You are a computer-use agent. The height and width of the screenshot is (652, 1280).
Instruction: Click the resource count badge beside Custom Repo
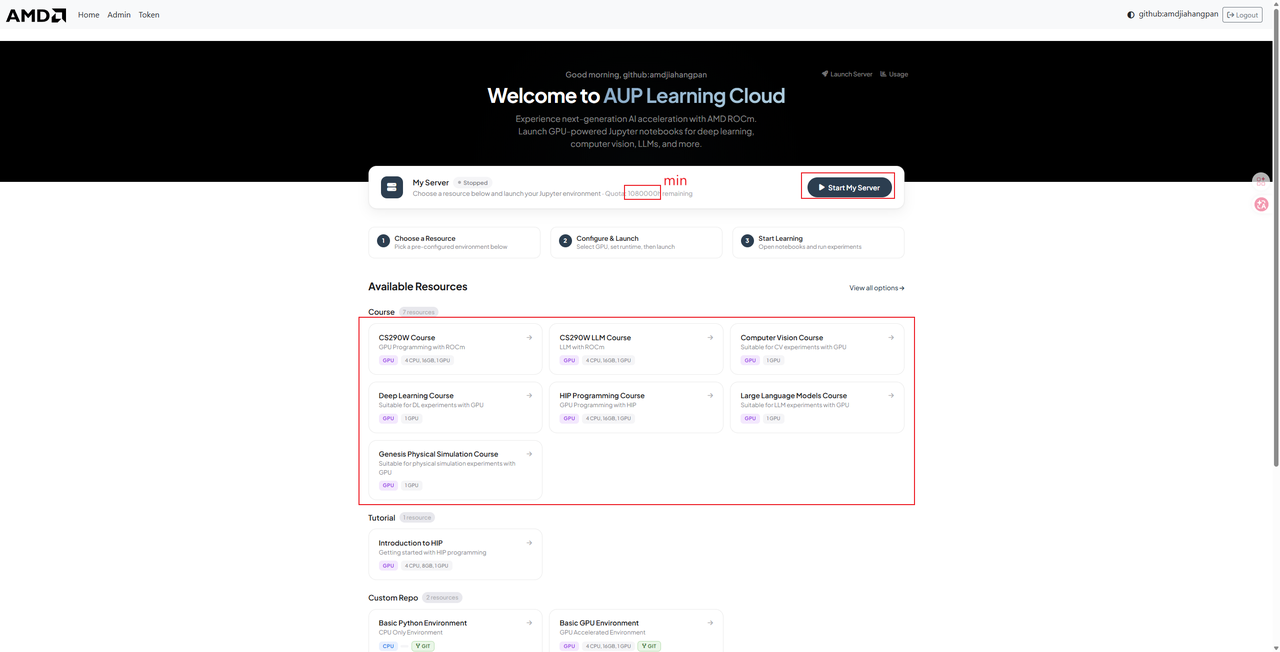442,598
